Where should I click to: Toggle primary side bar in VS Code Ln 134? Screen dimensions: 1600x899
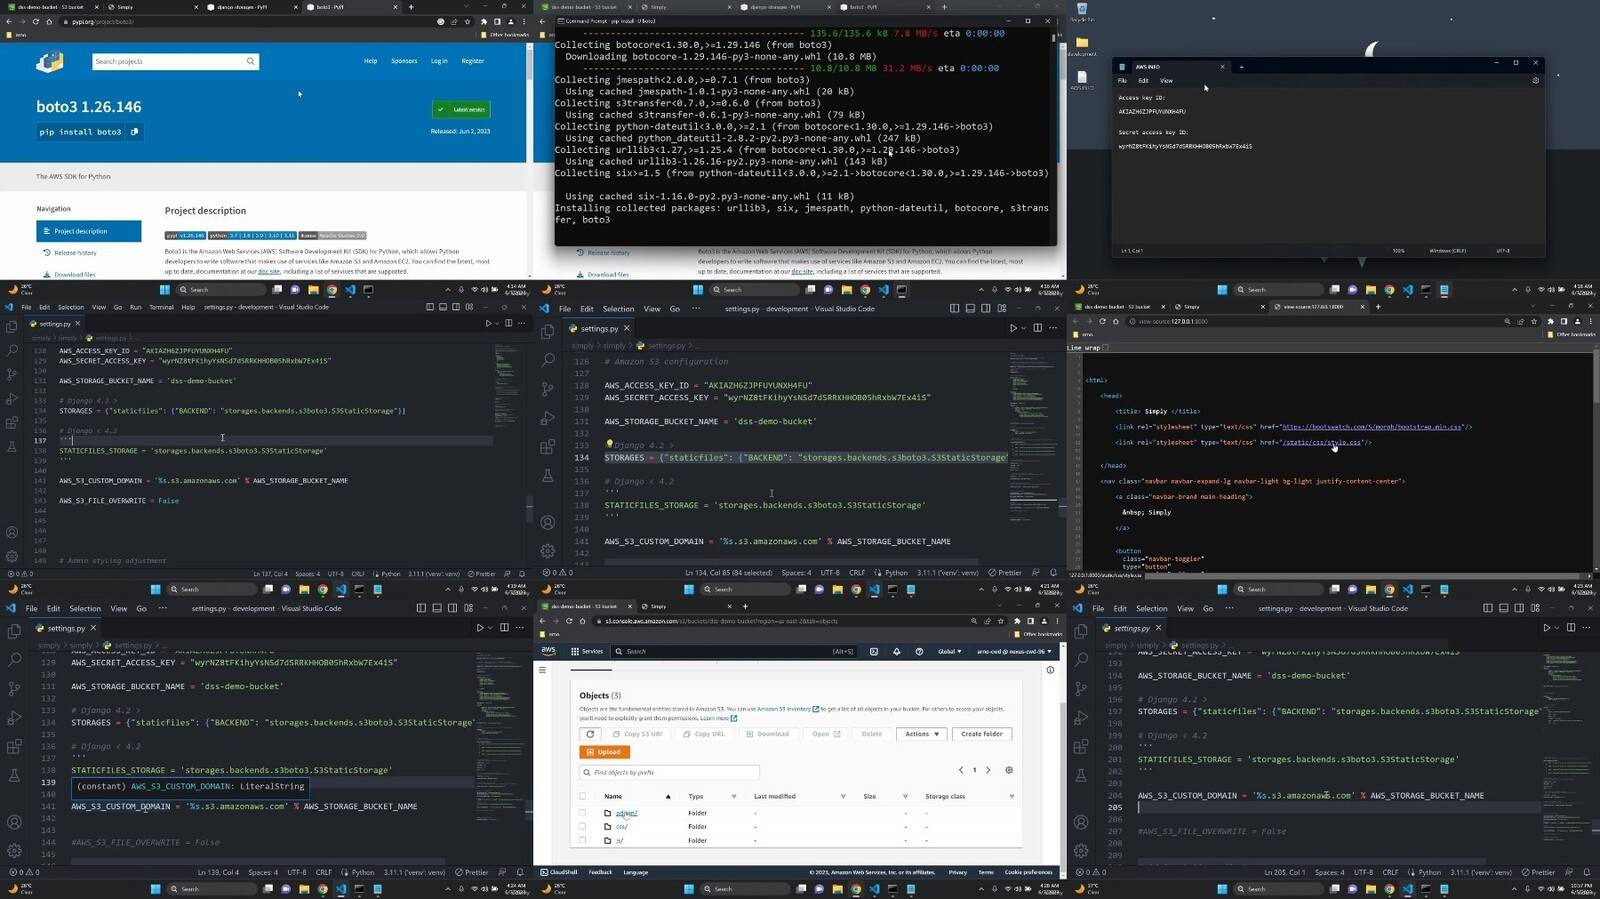click(954, 309)
